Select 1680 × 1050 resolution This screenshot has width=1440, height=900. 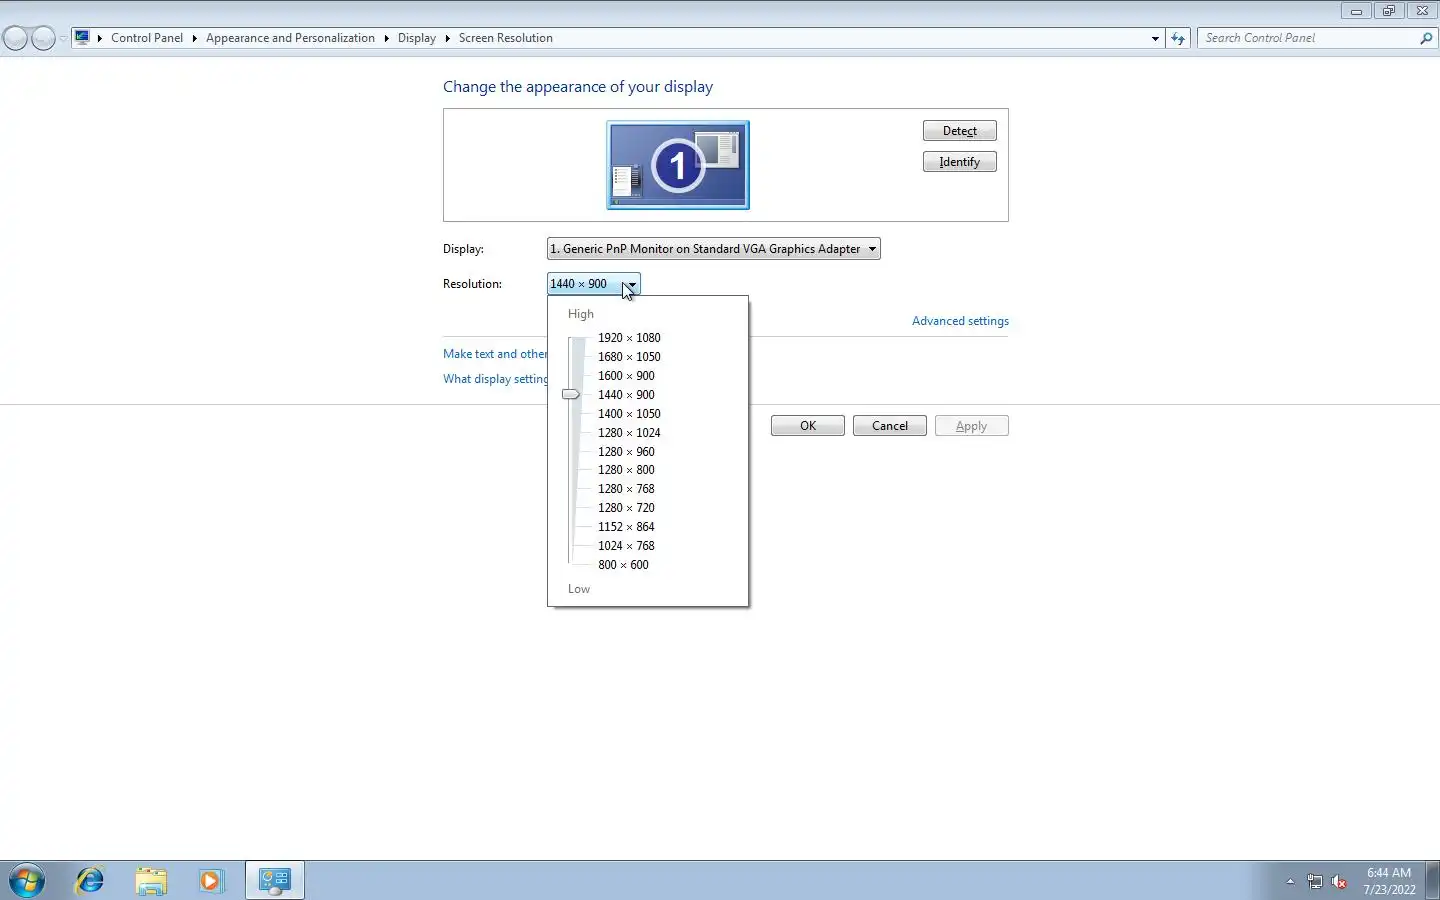click(x=629, y=357)
